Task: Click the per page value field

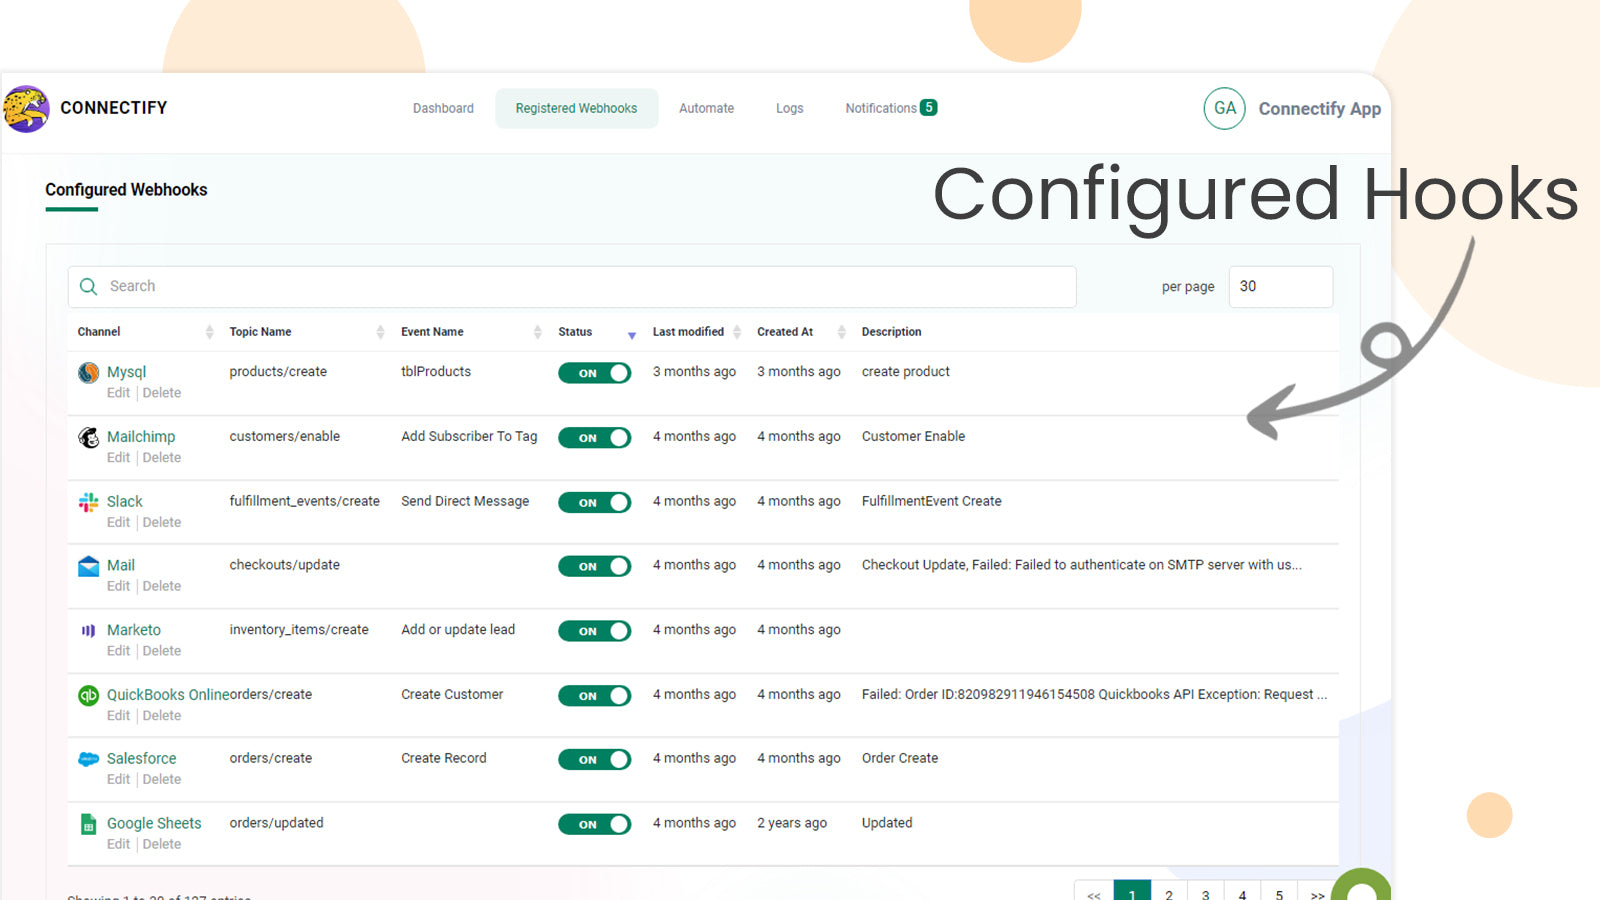Action: click(x=1281, y=286)
